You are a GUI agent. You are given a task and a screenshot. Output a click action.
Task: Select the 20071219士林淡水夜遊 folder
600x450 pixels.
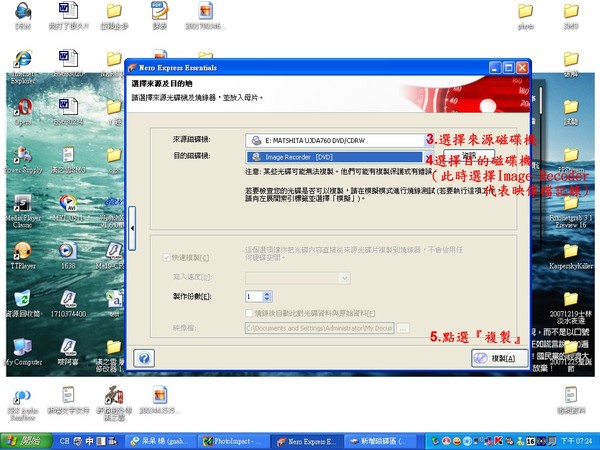pyautogui.click(x=570, y=308)
